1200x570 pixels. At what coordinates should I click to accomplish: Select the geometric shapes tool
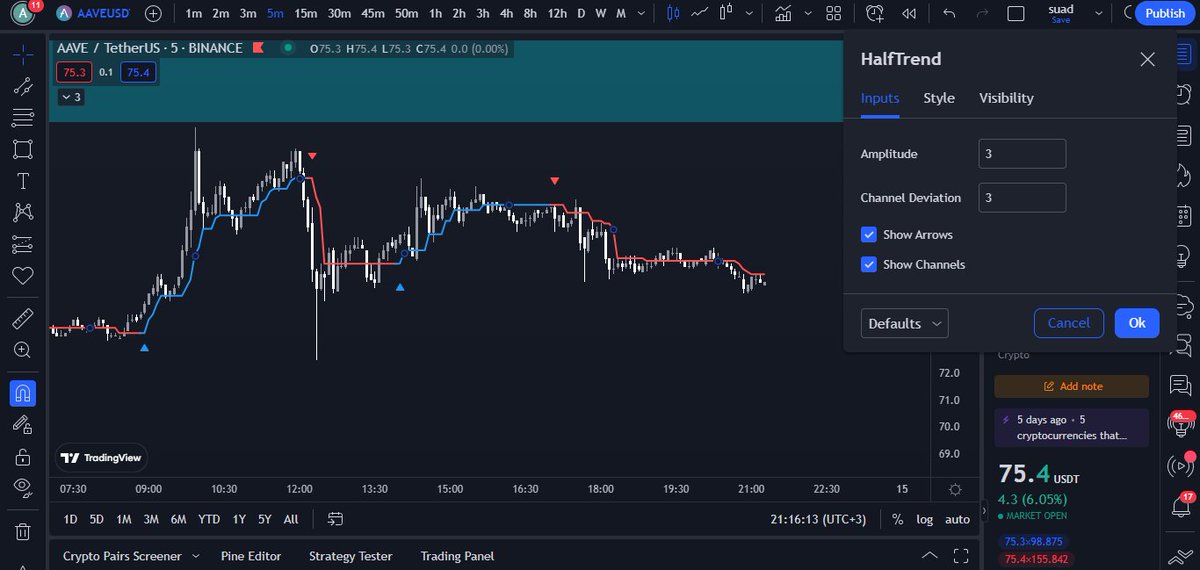[x=22, y=150]
